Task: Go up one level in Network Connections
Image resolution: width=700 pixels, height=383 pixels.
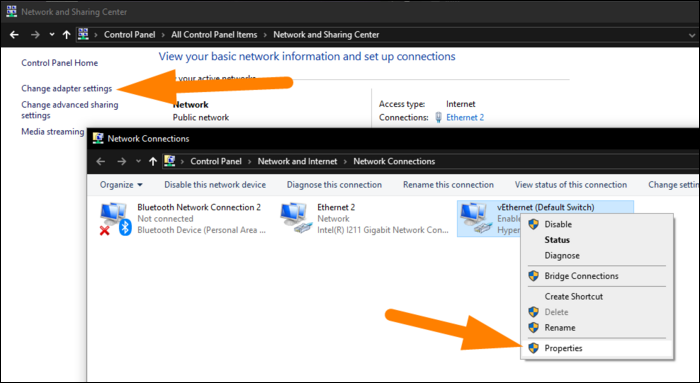Action: point(153,162)
